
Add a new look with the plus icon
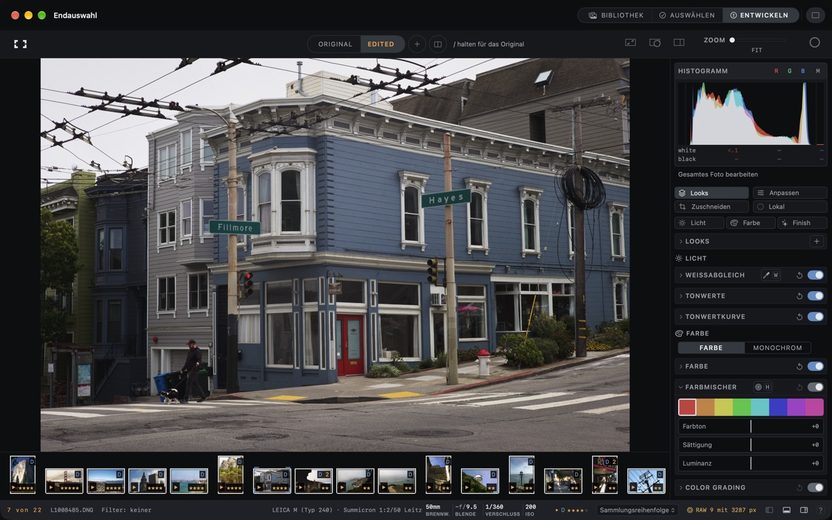coord(817,241)
